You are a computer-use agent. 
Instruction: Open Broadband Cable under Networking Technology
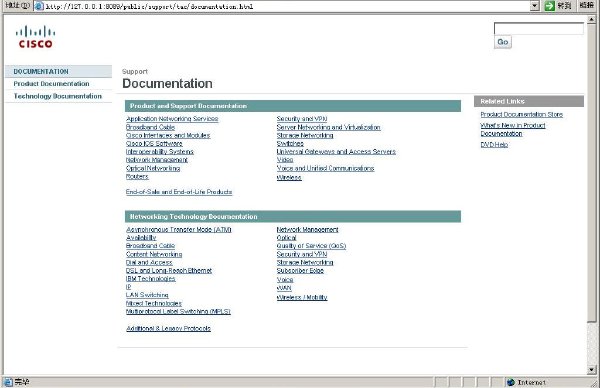[x=150, y=246]
